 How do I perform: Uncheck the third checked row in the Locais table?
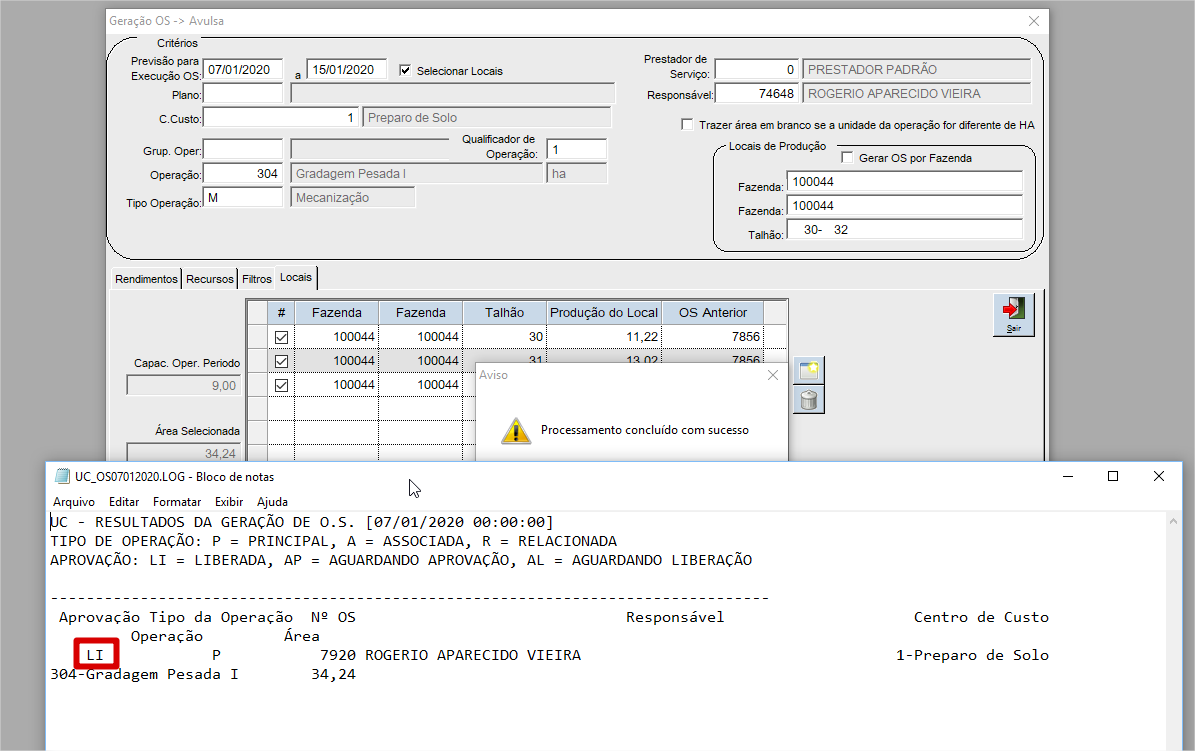click(281, 385)
